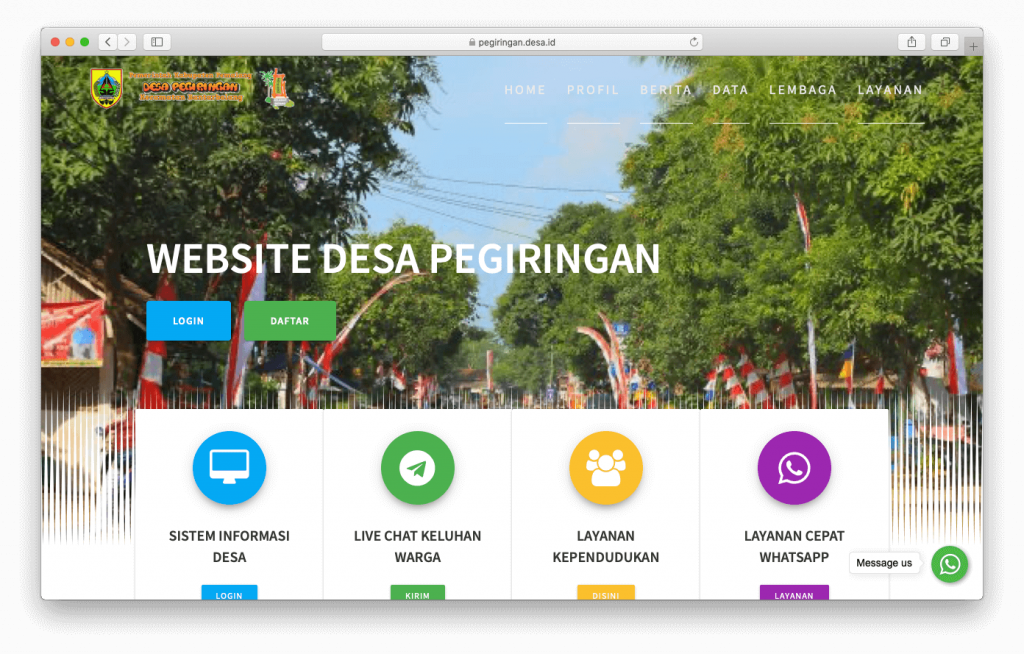Expand the LEMBAGA navigation menu
Screen dimensions: 1024x654
803,90
